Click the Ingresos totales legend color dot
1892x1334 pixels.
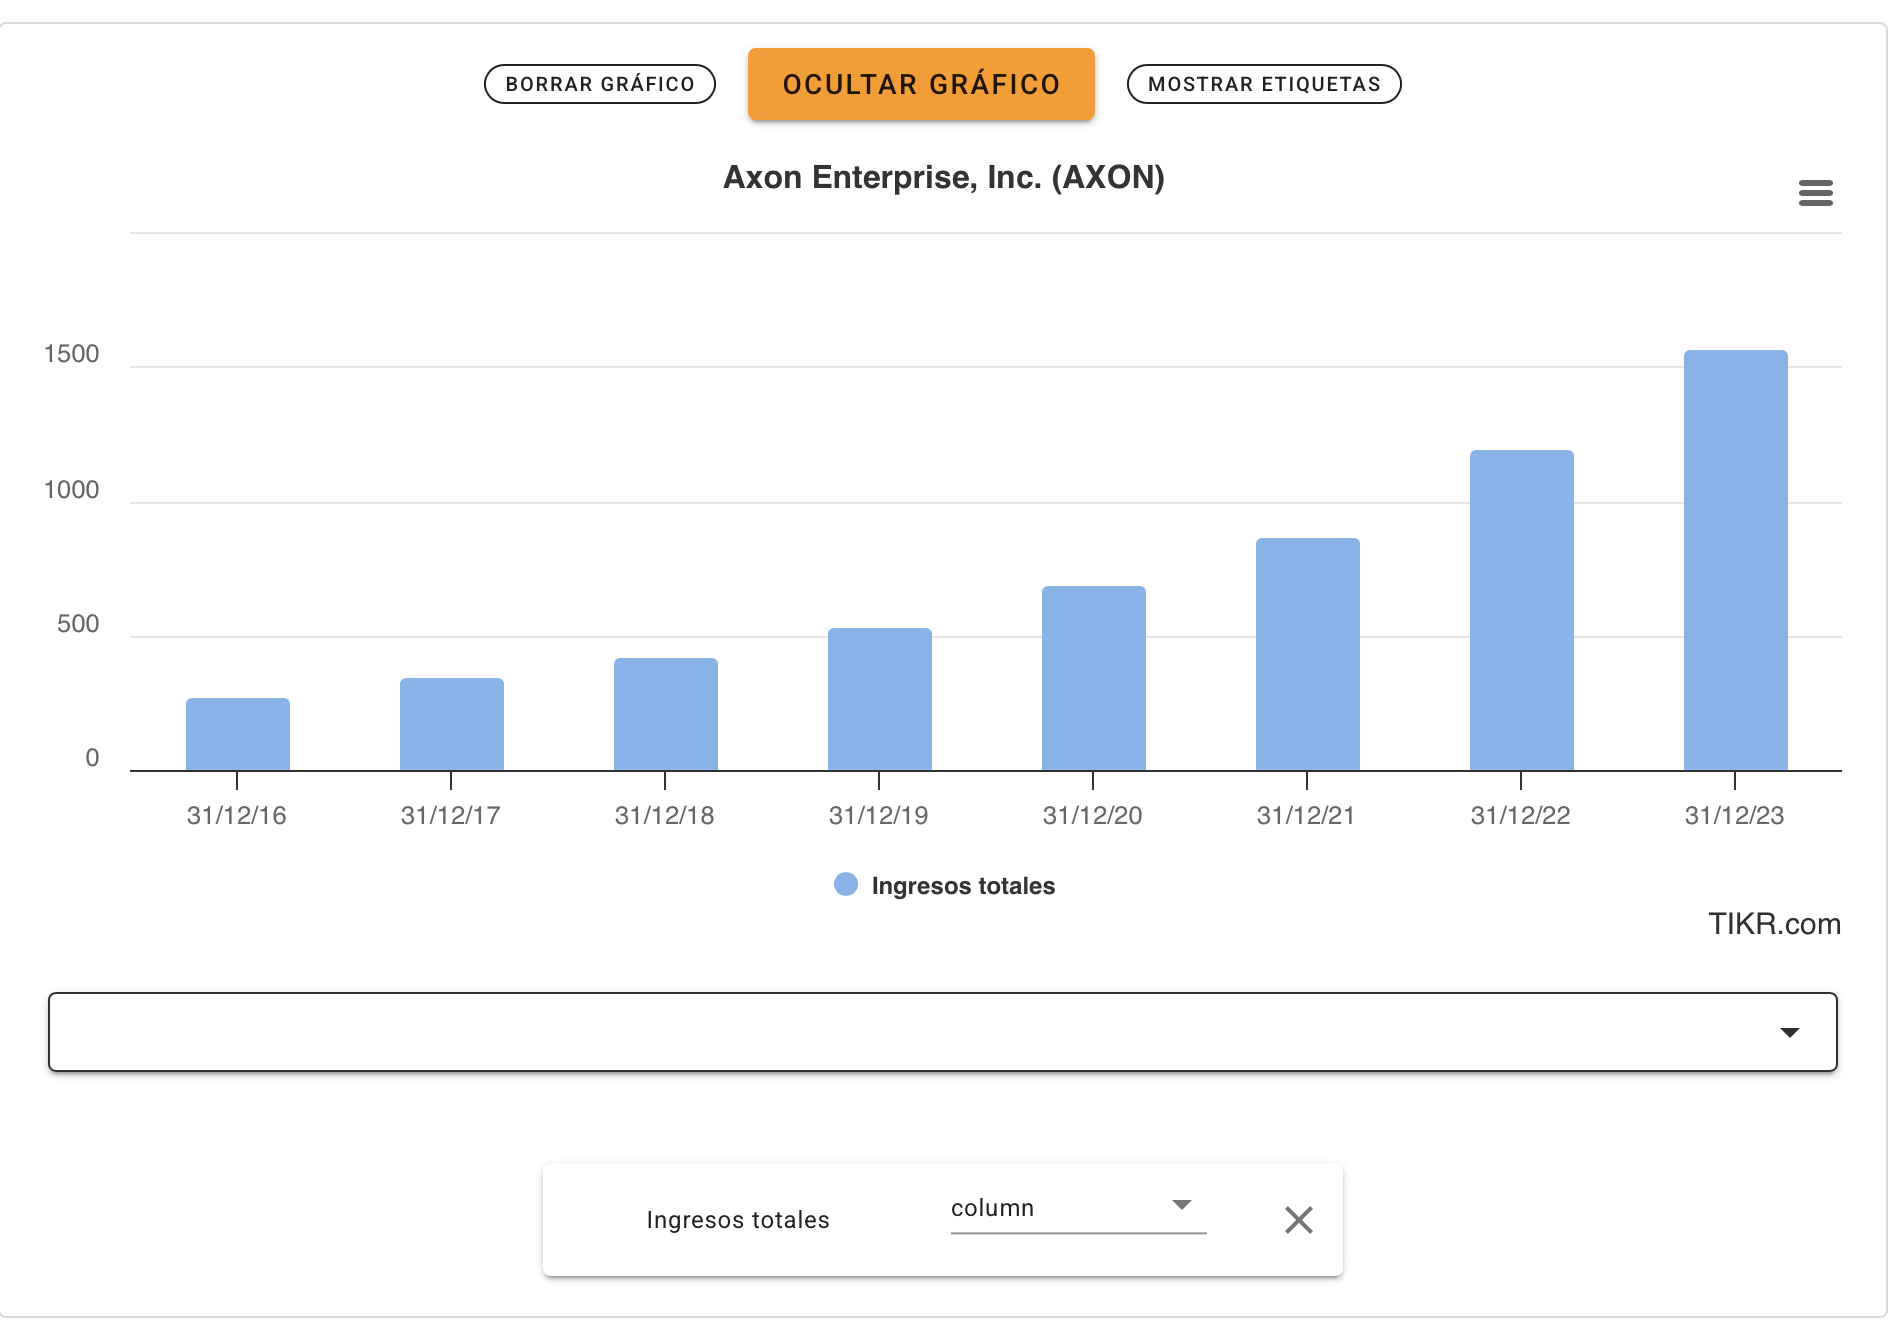click(846, 885)
